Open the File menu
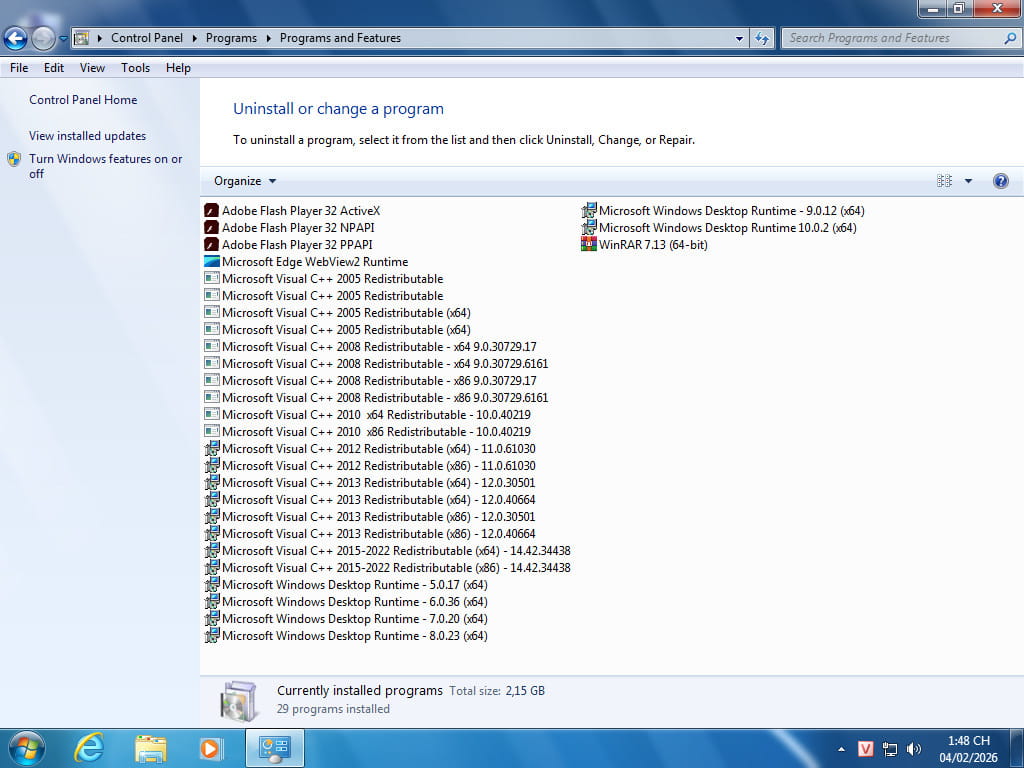This screenshot has height=768, width=1024. [19, 67]
